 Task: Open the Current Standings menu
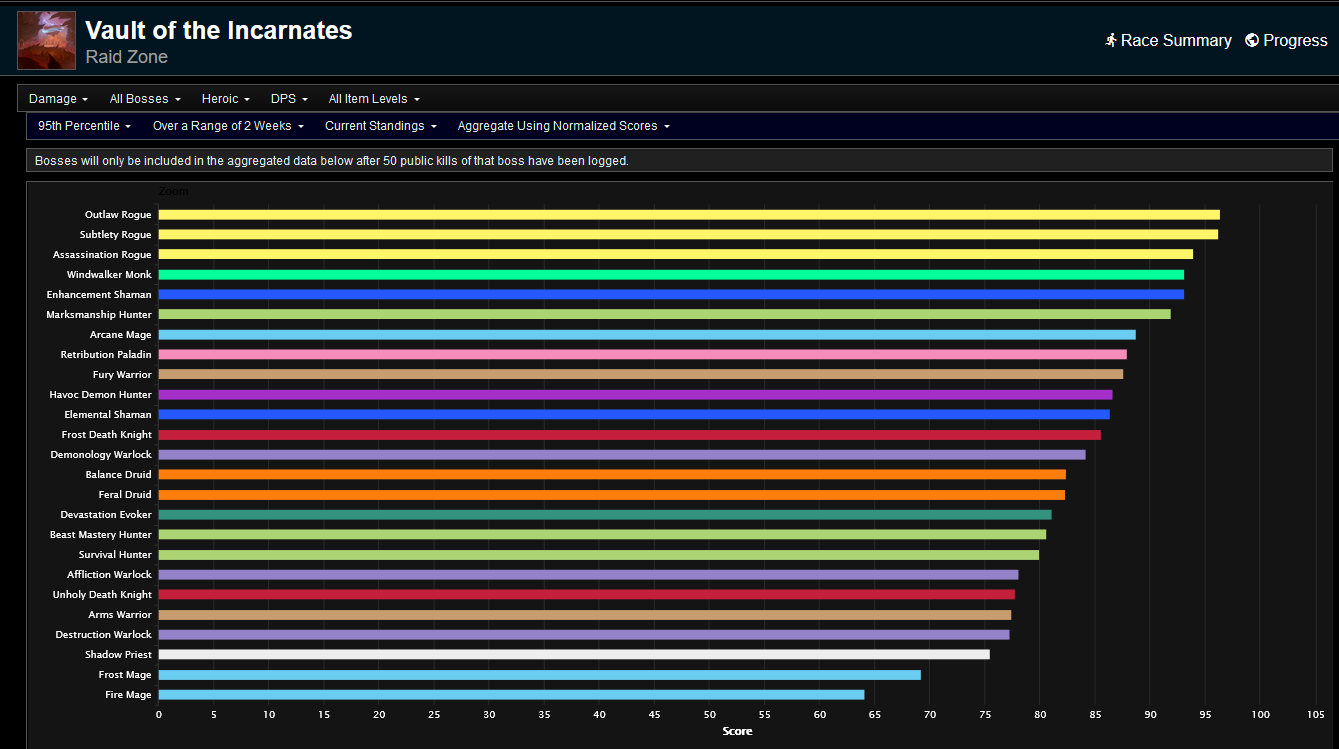coord(380,126)
